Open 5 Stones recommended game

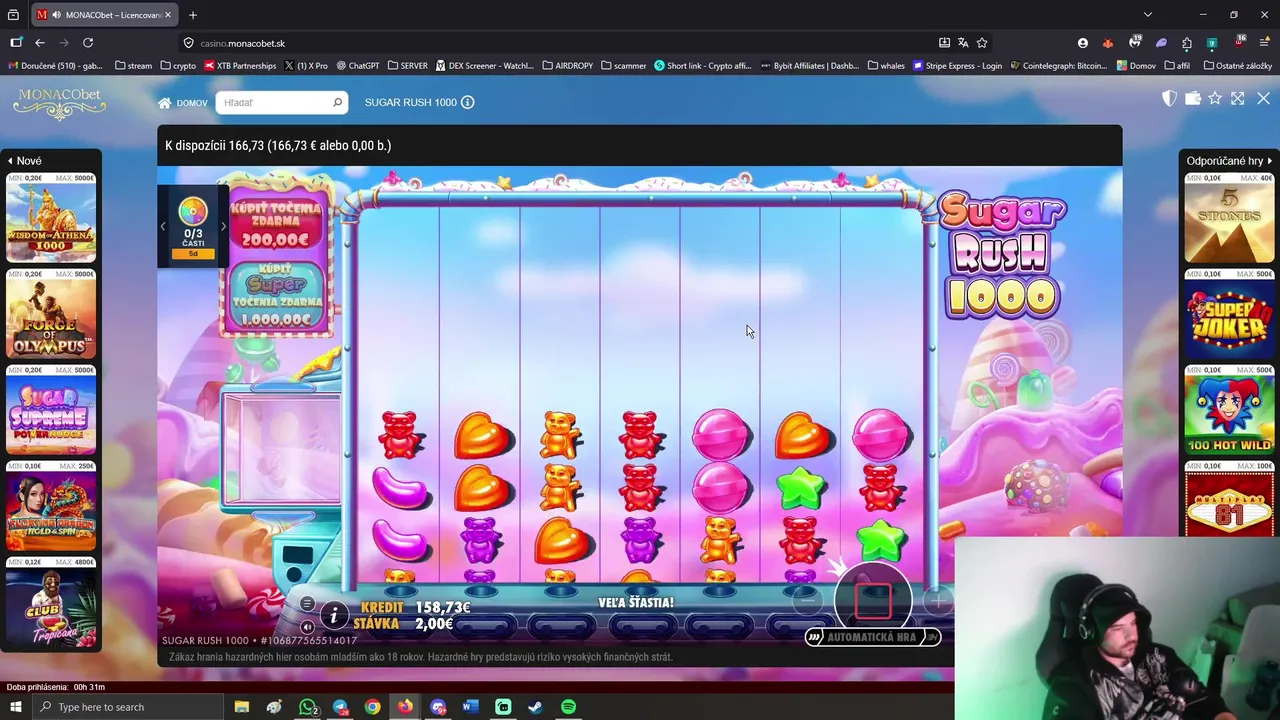coord(1229,218)
